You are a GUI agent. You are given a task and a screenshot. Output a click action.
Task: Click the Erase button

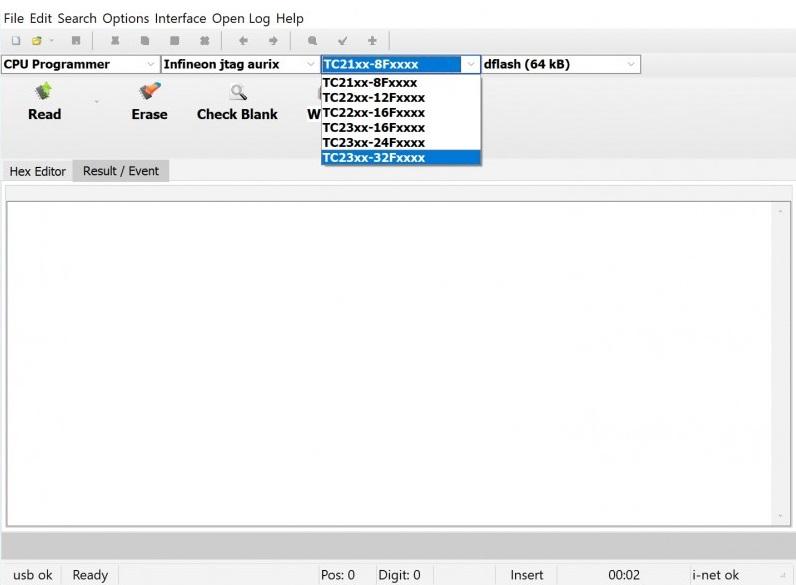[149, 102]
